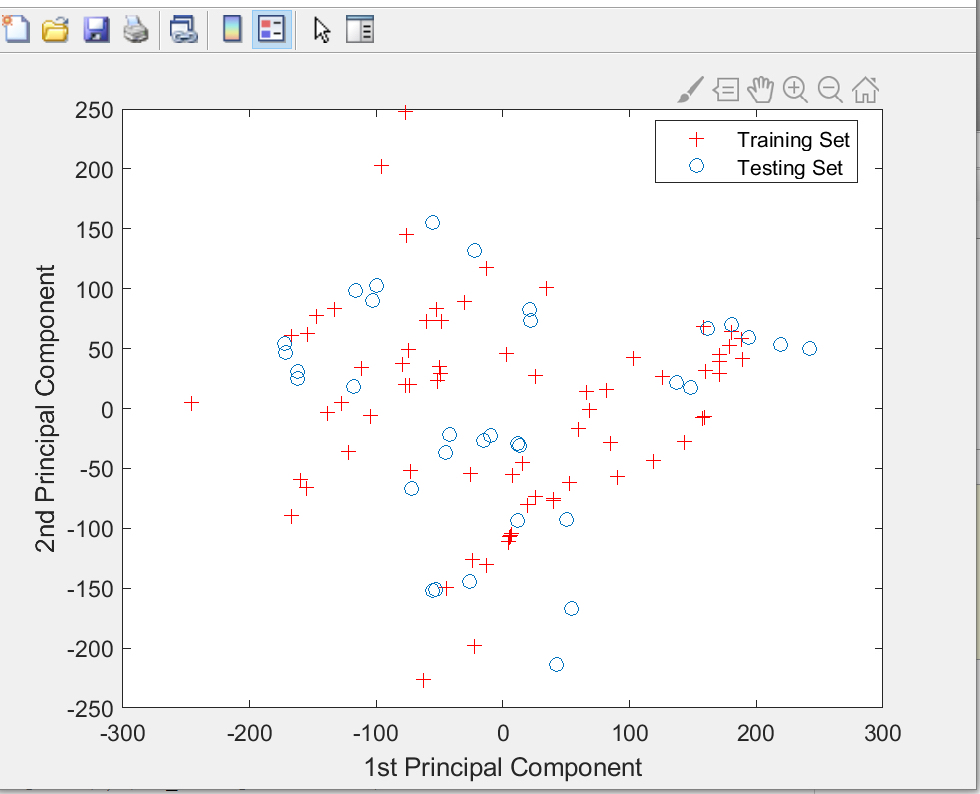This screenshot has height=794, width=980.
Task: Print the figure with the printer icon
Action: point(136,29)
